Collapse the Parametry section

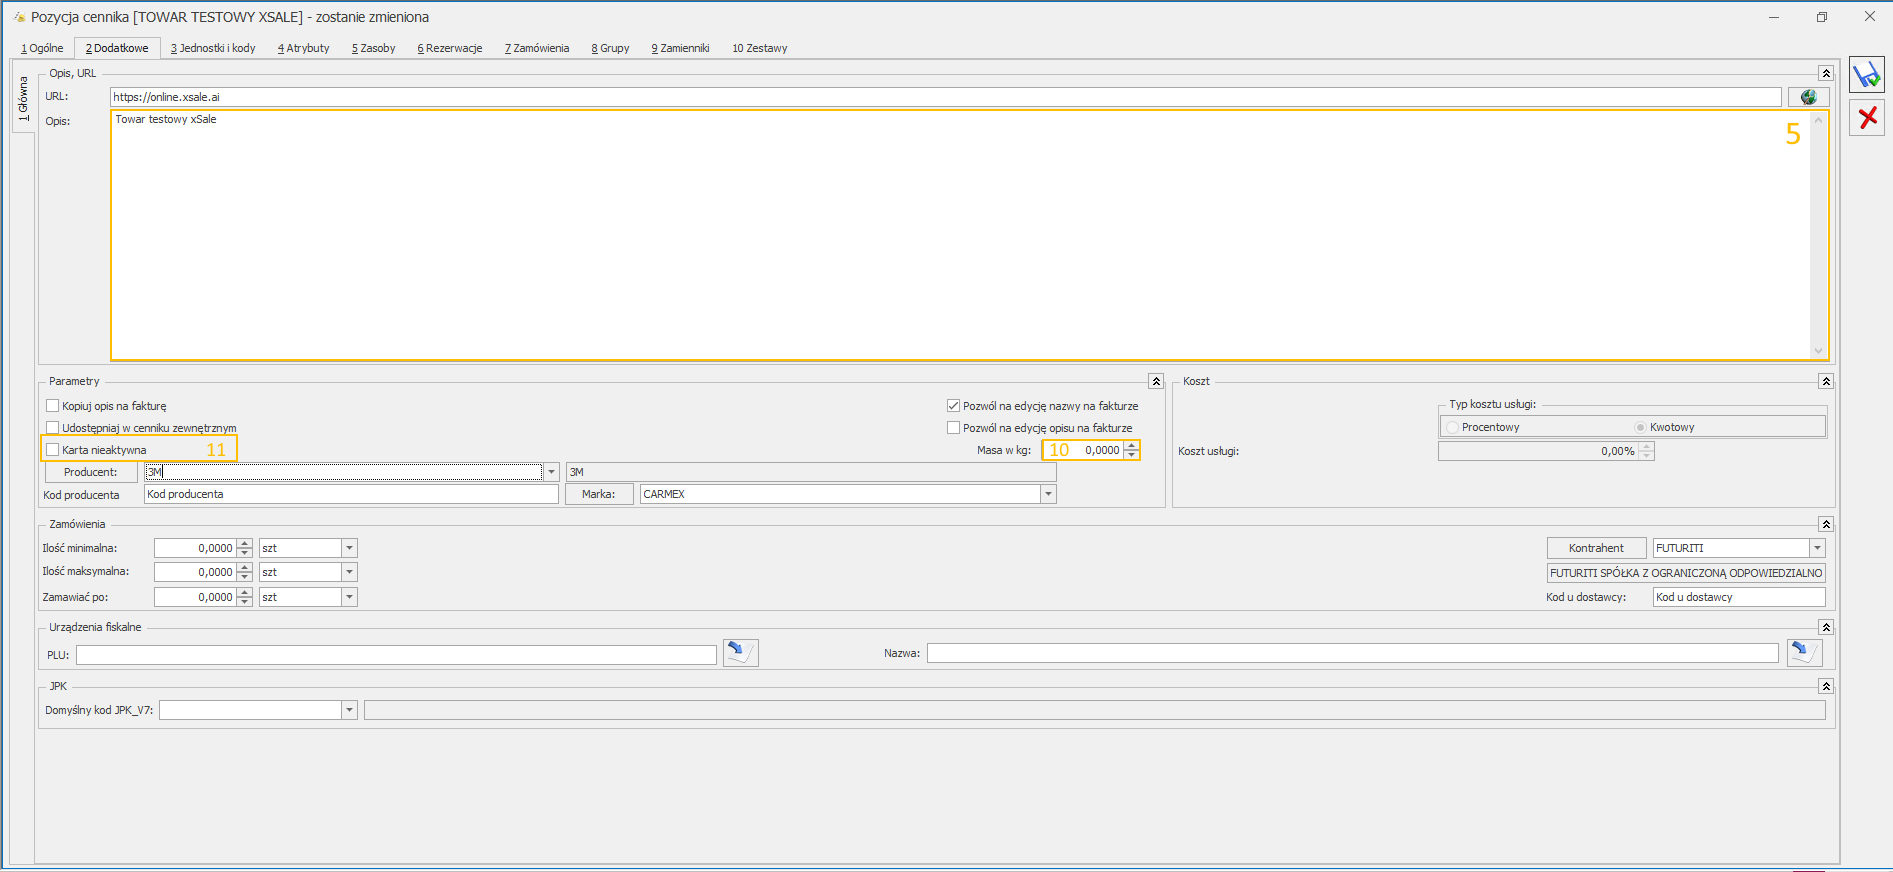1156,382
